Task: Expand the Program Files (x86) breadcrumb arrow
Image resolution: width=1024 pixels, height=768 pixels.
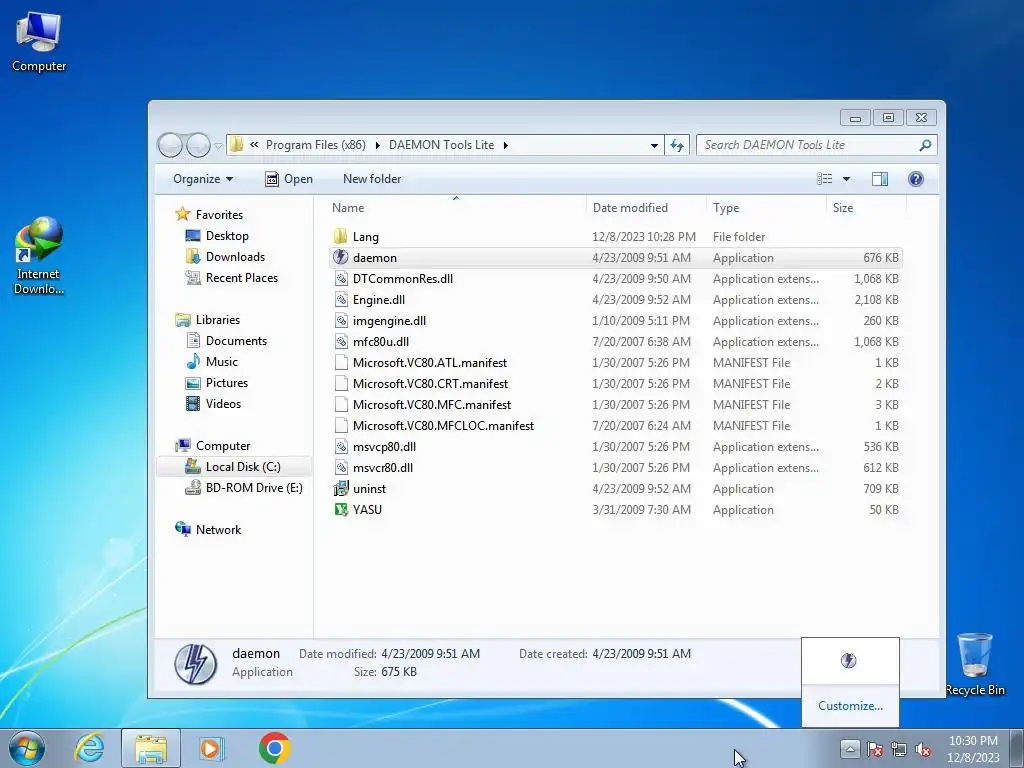Action: coord(377,145)
